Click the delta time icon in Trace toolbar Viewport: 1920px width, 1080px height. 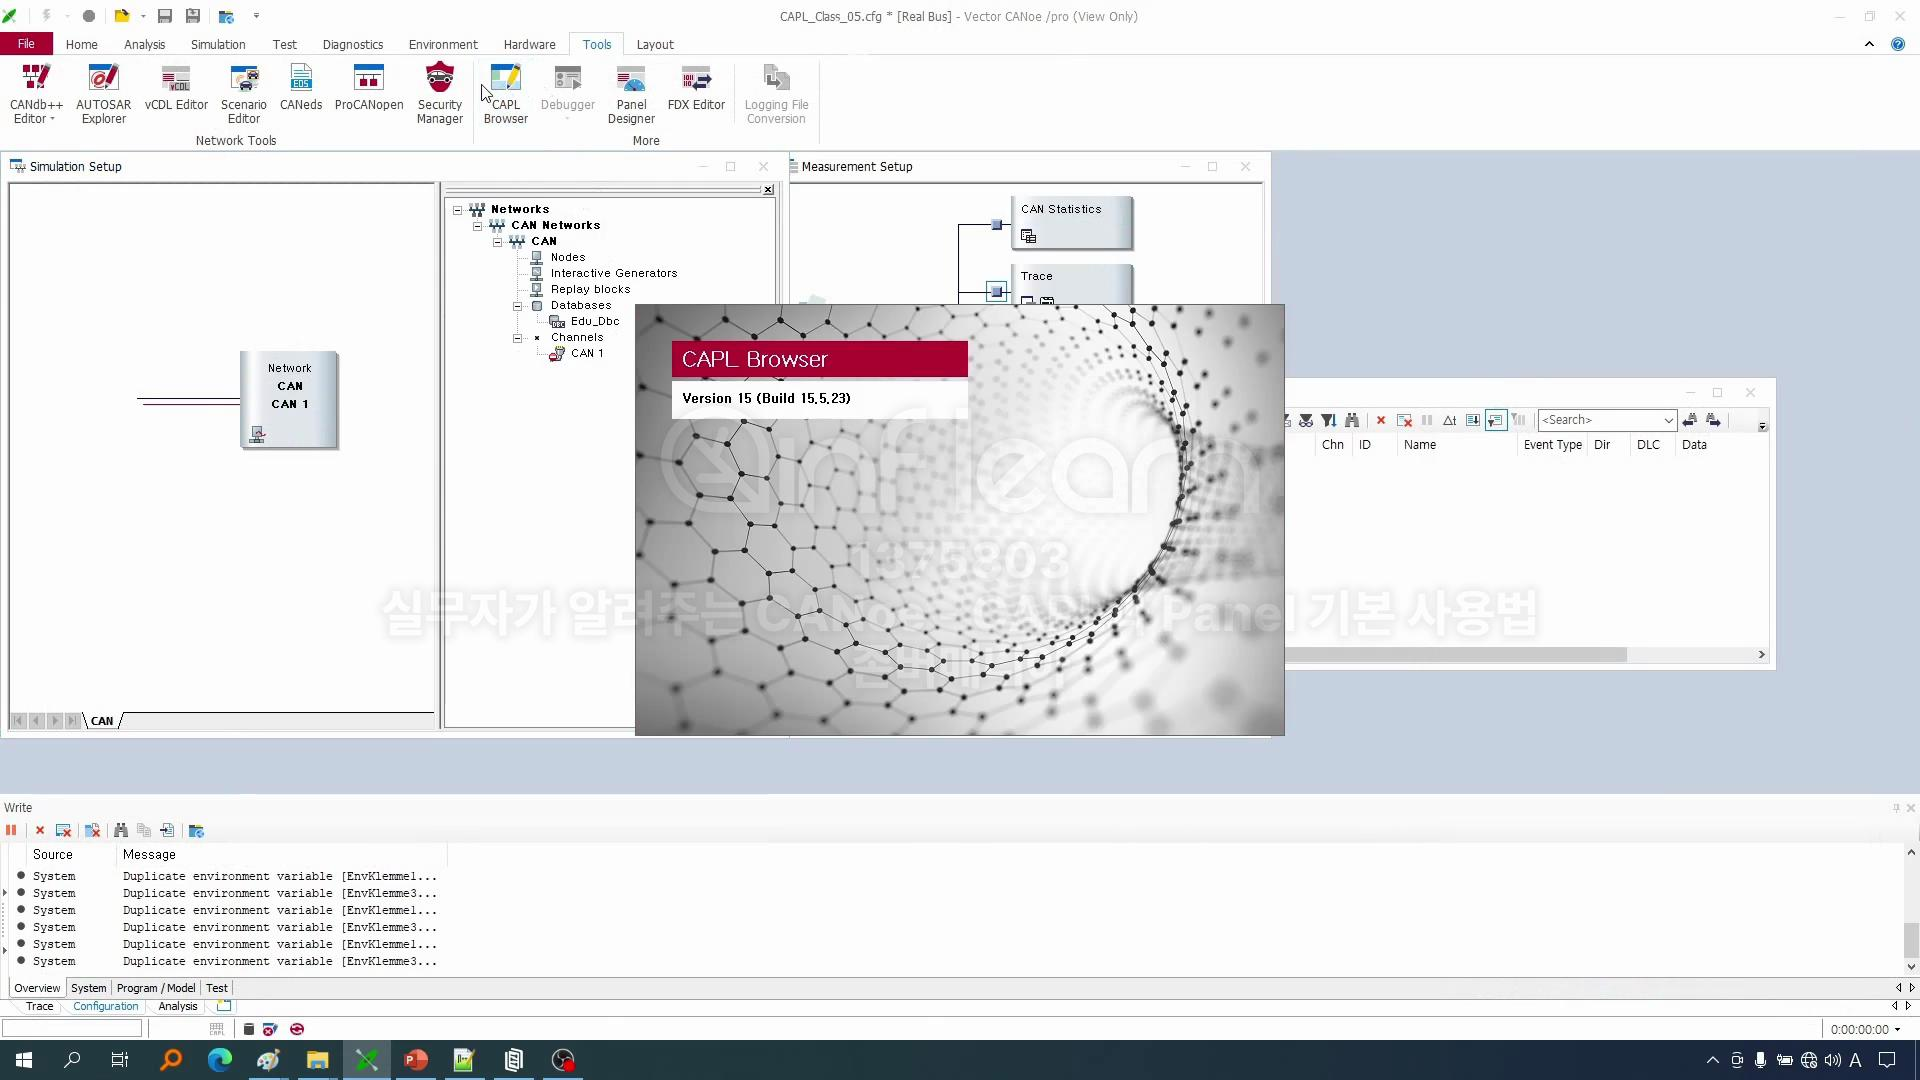1449,420
